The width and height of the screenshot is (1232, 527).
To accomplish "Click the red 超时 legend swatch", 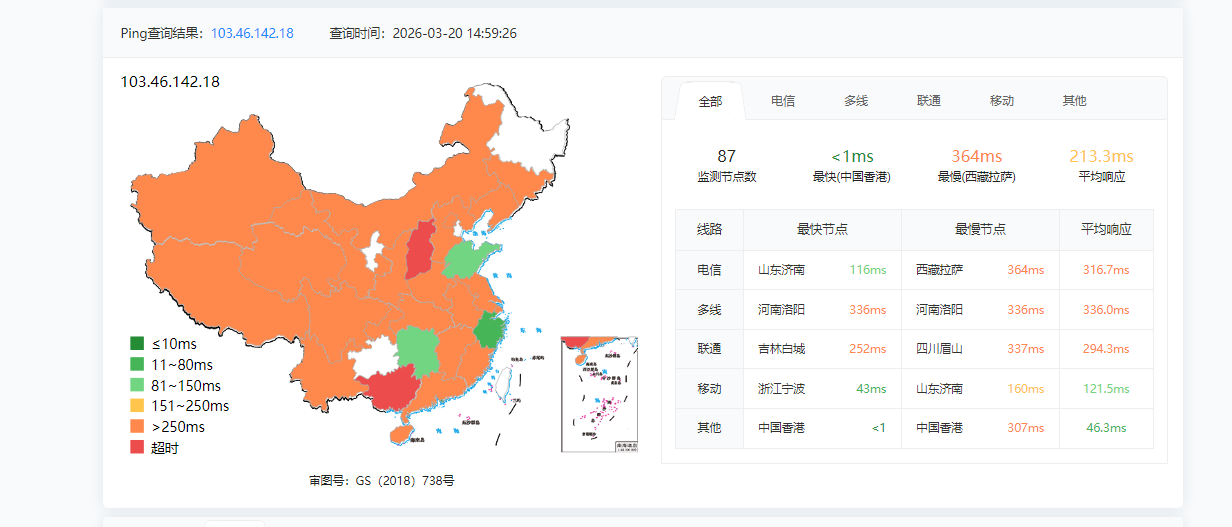I will coord(137,448).
